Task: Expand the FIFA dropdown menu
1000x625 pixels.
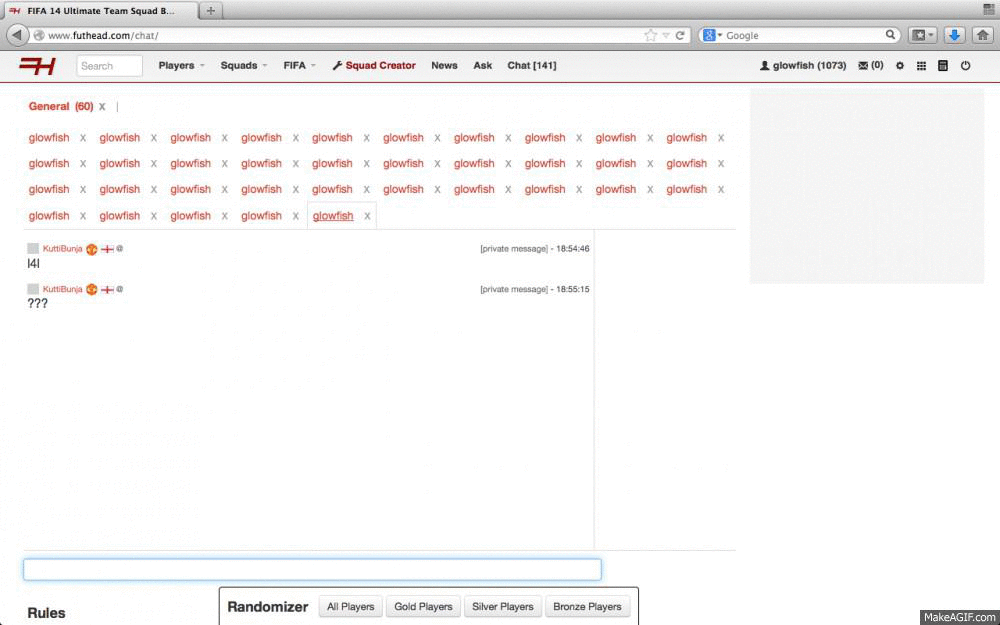Action: click(x=299, y=66)
